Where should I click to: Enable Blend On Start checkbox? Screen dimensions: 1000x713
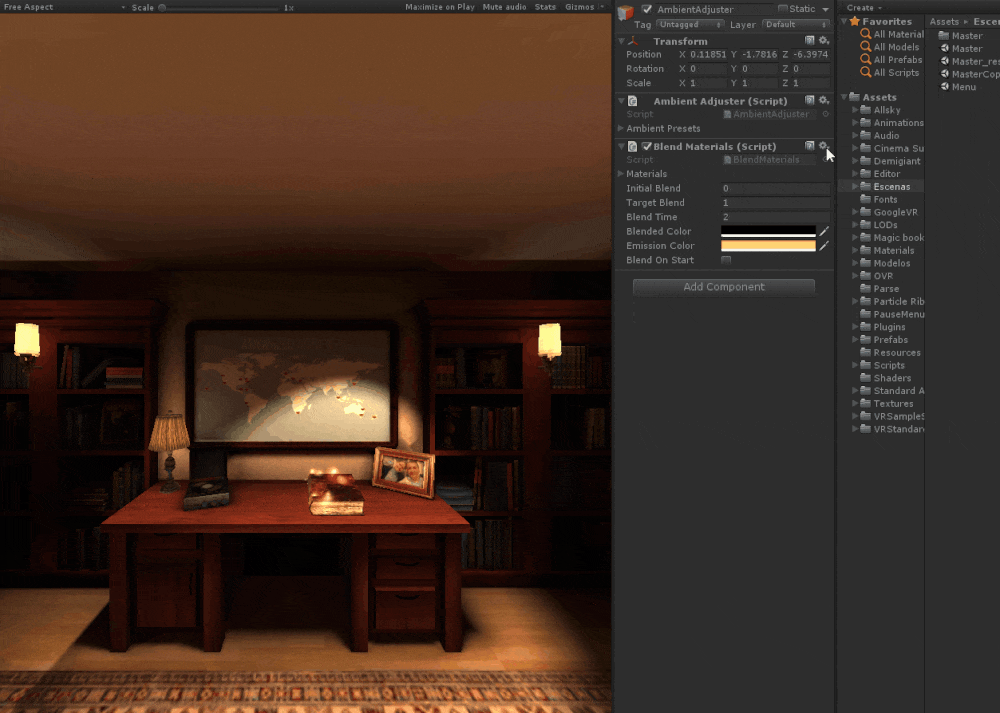pos(726,260)
